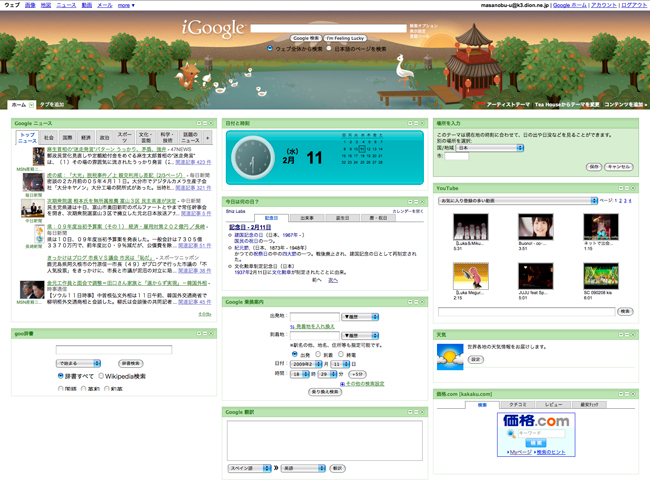Open the minute dropdown showing 29

click(x=327, y=374)
